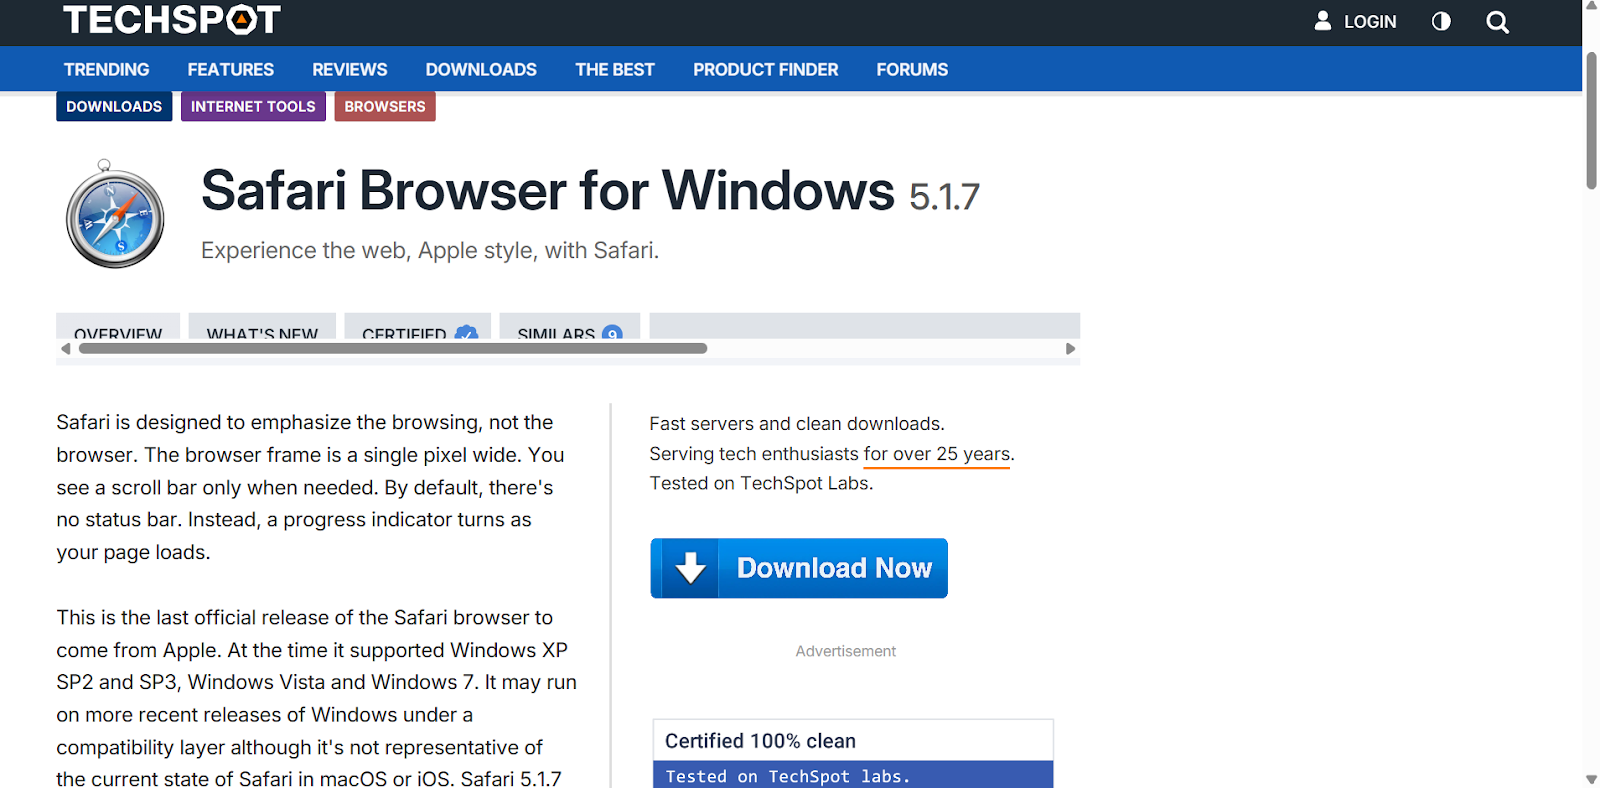Open the search magnifier icon
1600x788 pixels.
tap(1497, 22)
